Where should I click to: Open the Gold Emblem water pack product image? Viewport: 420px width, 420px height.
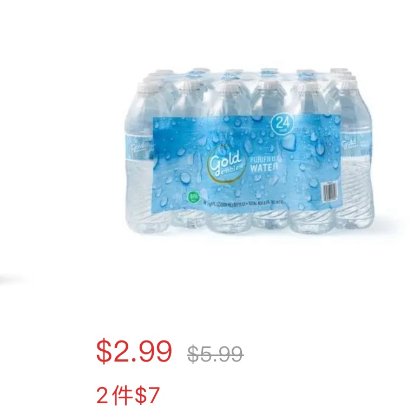point(249,151)
